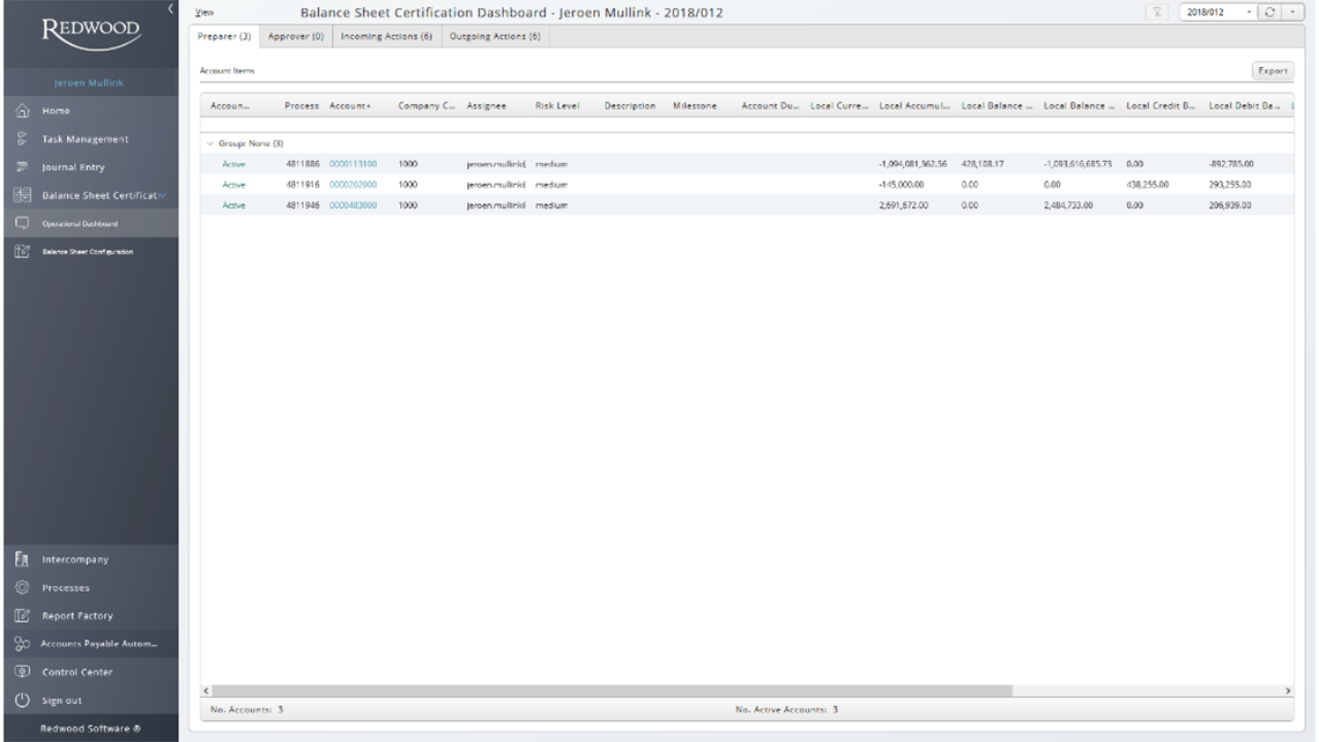Image resolution: width=1319 pixels, height=742 pixels.
Task: Refresh the dashboard with the reload icon
Action: point(1270,12)
